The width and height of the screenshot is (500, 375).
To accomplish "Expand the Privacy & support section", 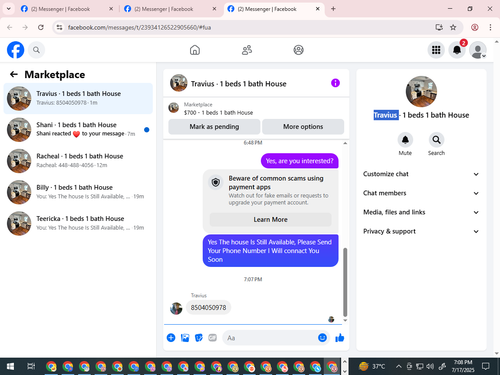I will pyautogui.click(x=421, y=231).
